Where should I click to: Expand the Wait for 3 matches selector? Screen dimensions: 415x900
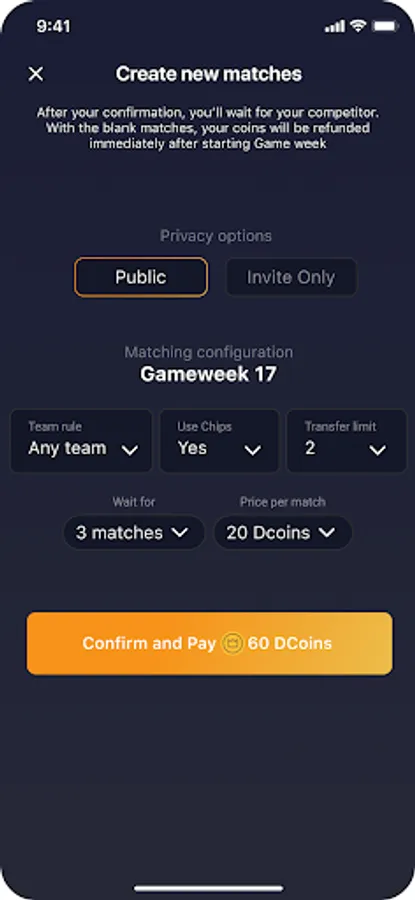point(134,533)
